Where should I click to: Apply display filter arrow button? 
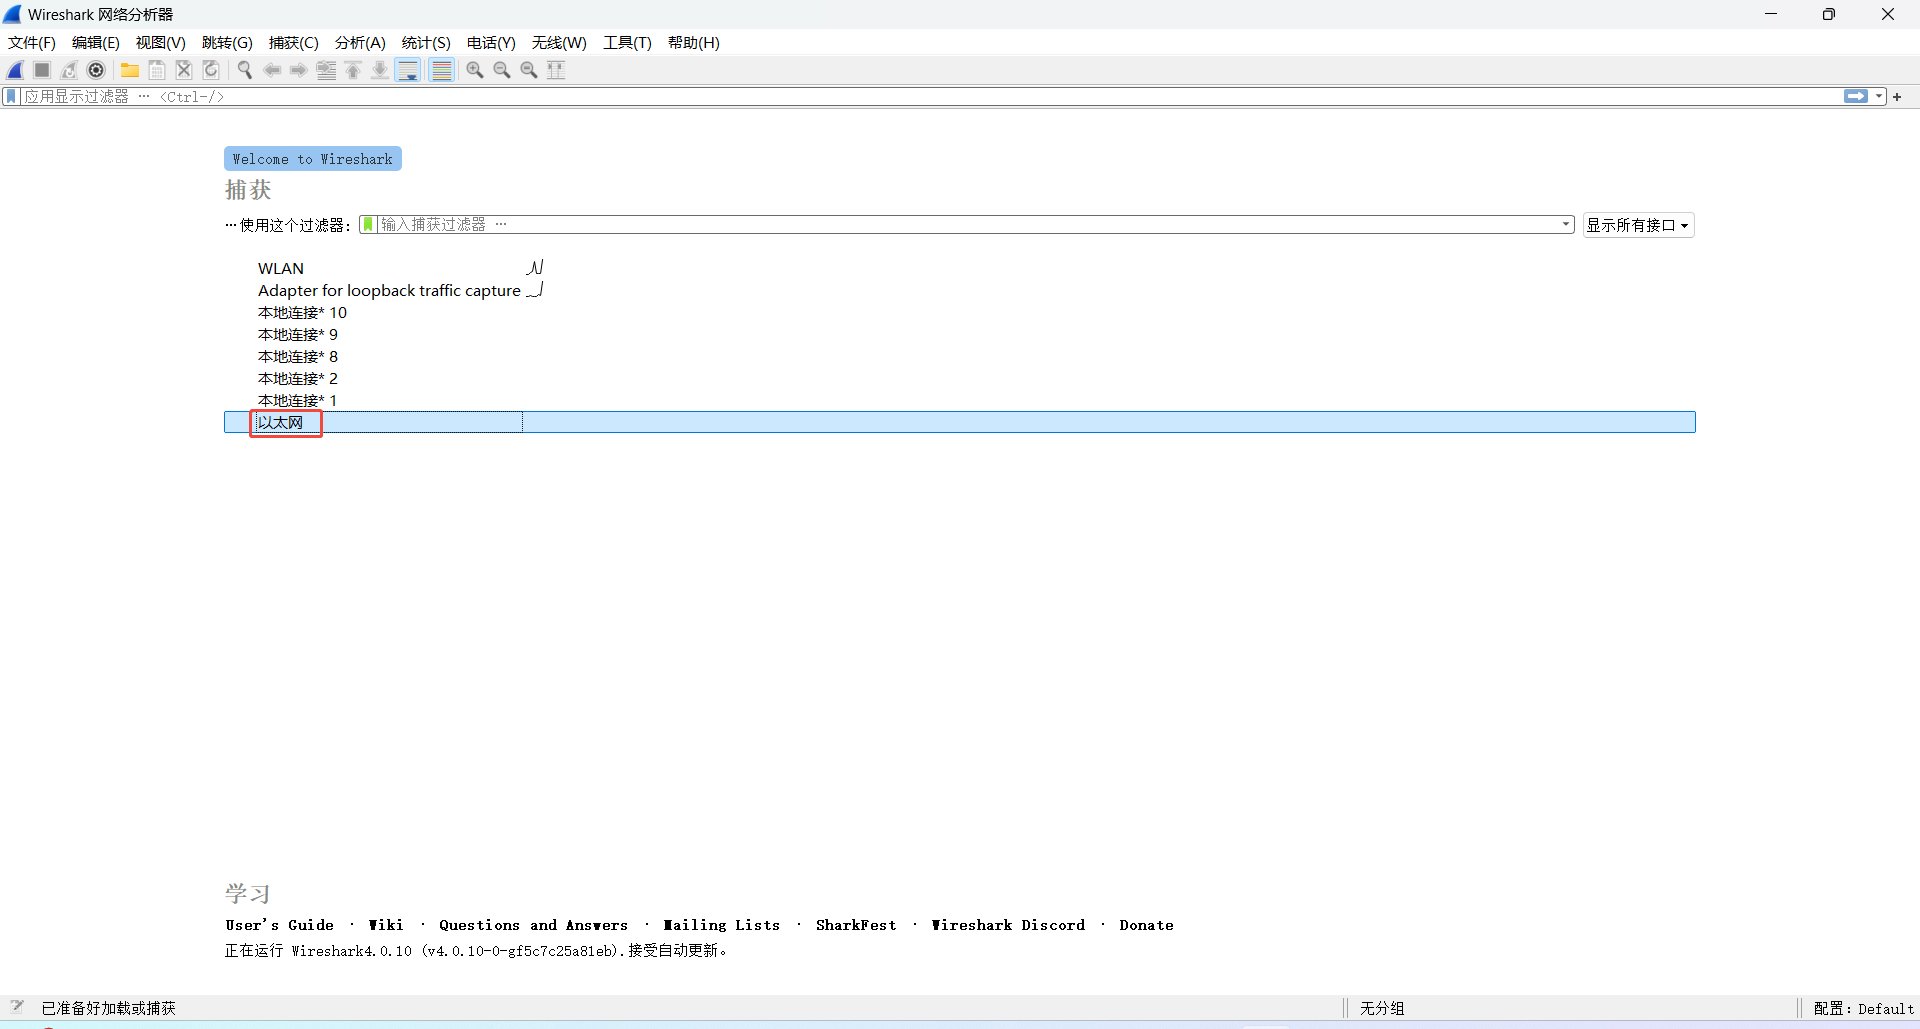click(1856, 97)
